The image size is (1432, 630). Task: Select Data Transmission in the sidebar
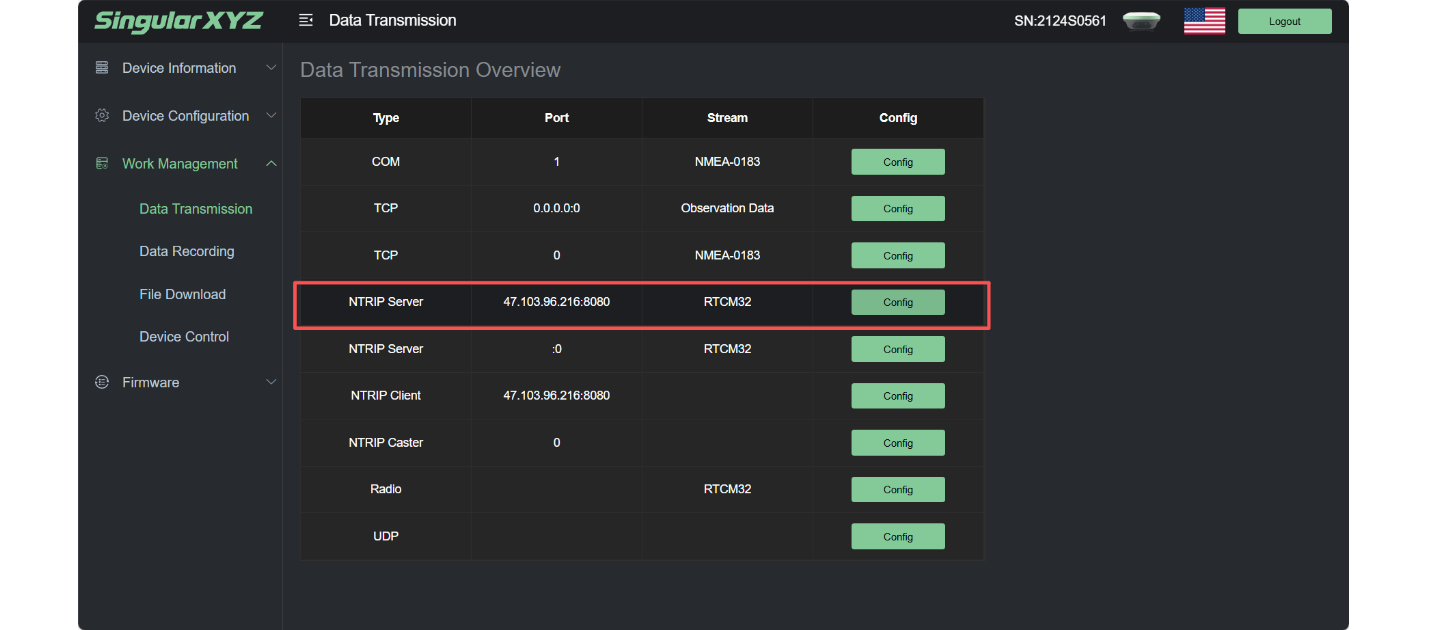[196, 209]
